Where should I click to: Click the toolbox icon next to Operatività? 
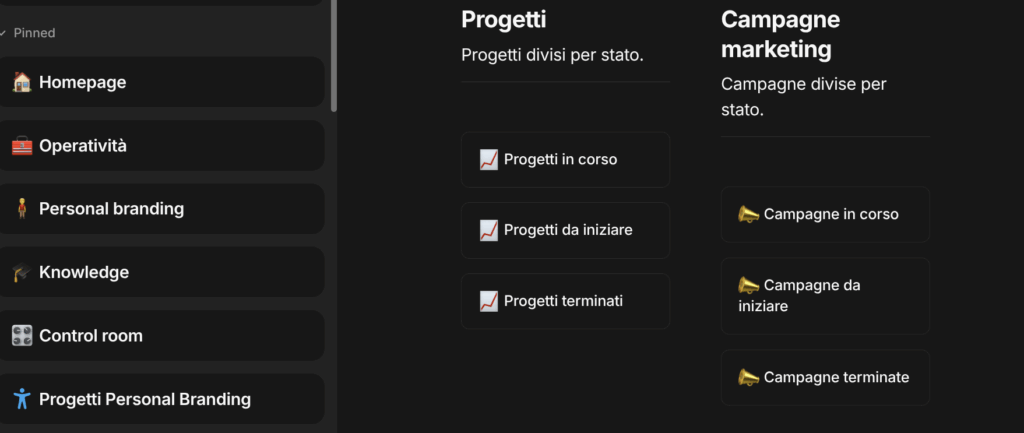[22, 146]
